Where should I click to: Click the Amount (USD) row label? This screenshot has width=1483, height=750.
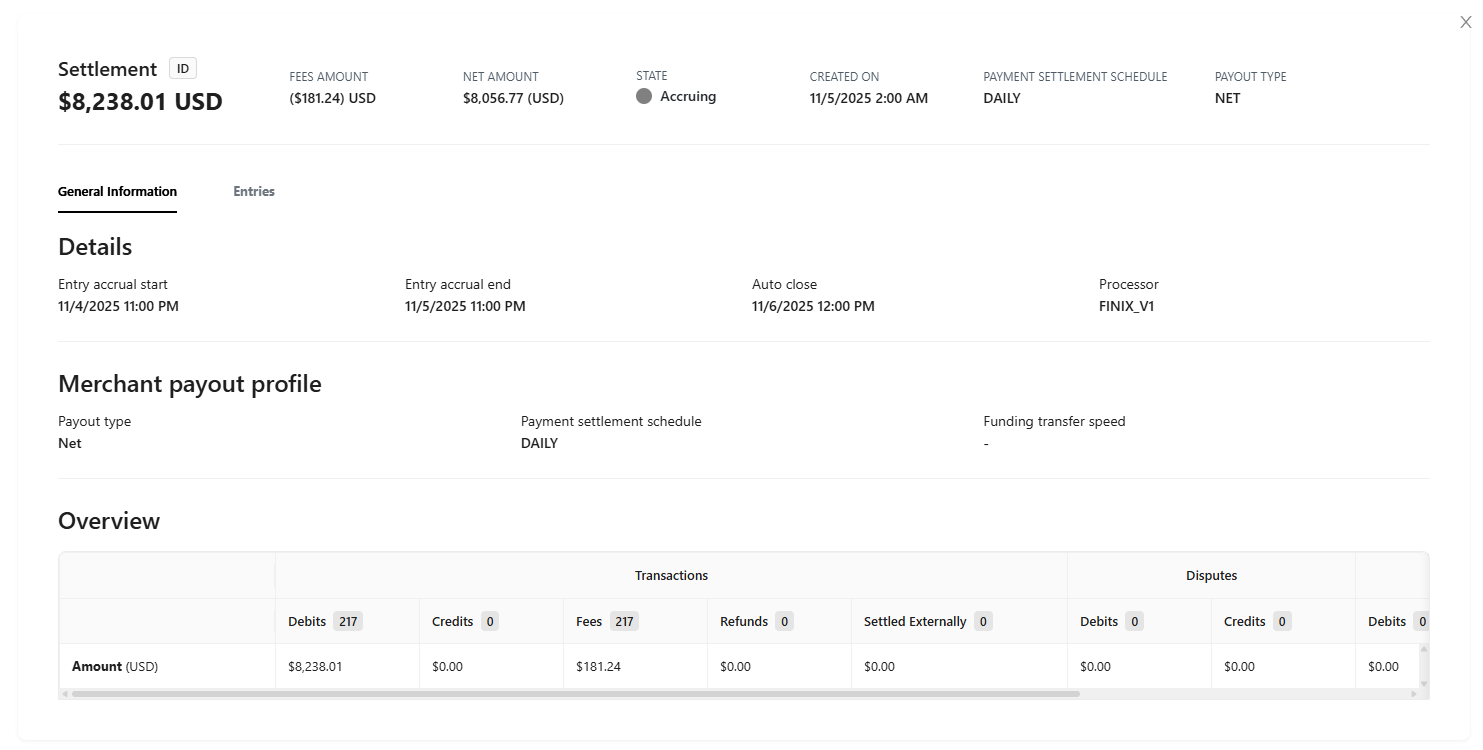point(115,666)
